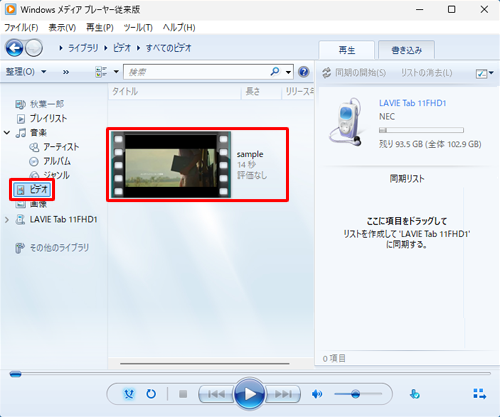Expand the LAVIE Tab 11FHD1 node
The height and width of the screenshot is (417, 500).
[7, 220]
